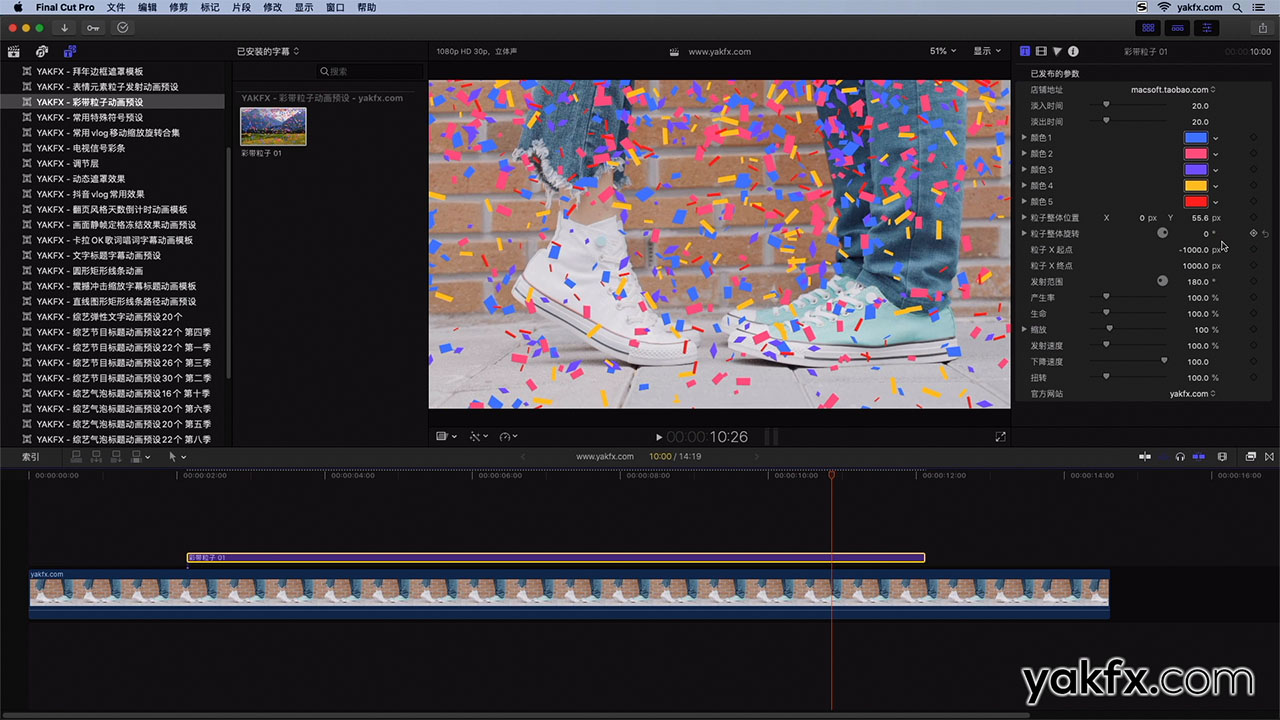Expand the 颜色 3 parameter group
This screenshot has width=1280, height=720.
1024,170
